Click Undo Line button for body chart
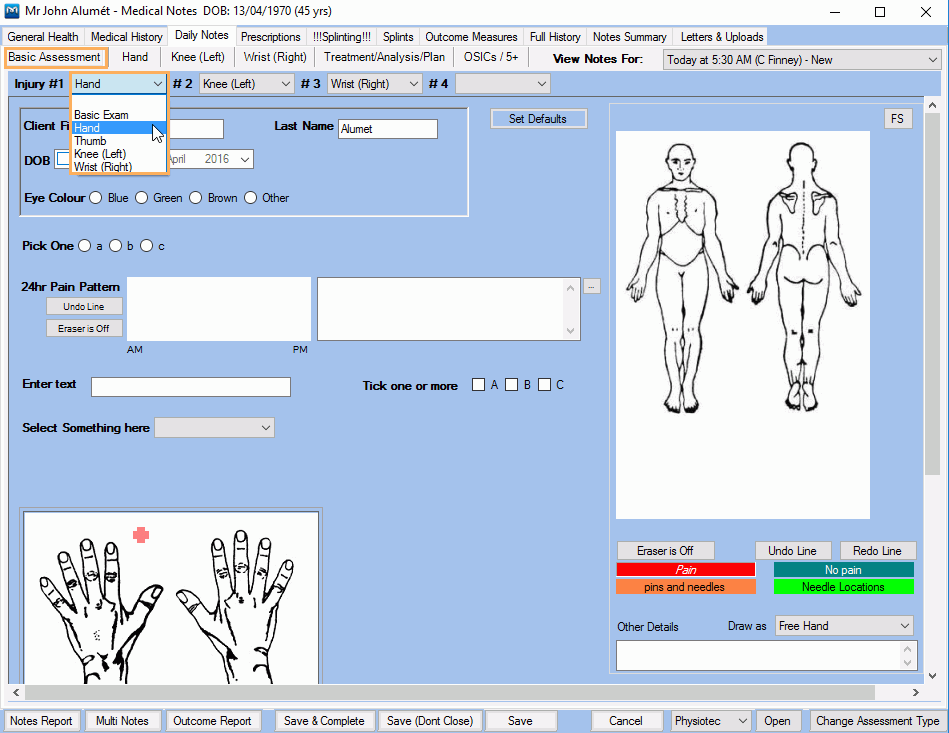Screen dimensions: 949x733 point(793,551)
